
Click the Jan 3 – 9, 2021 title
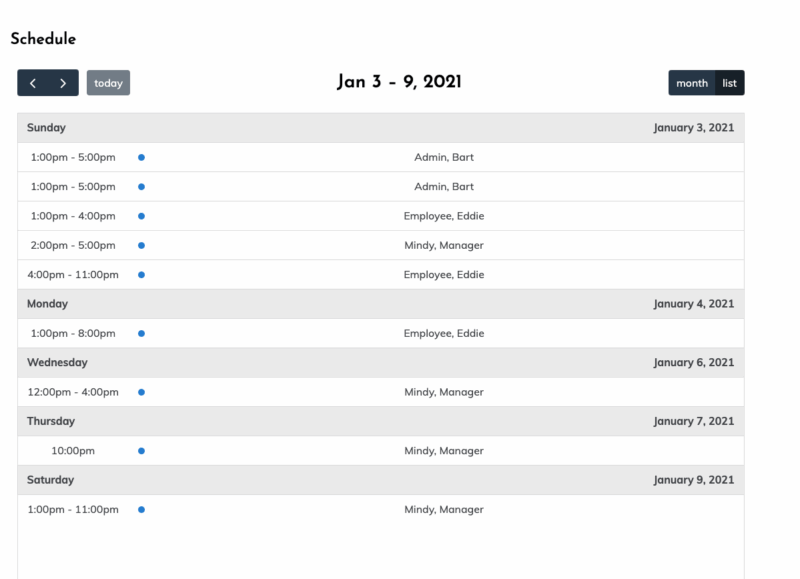[x=399, y=82]
